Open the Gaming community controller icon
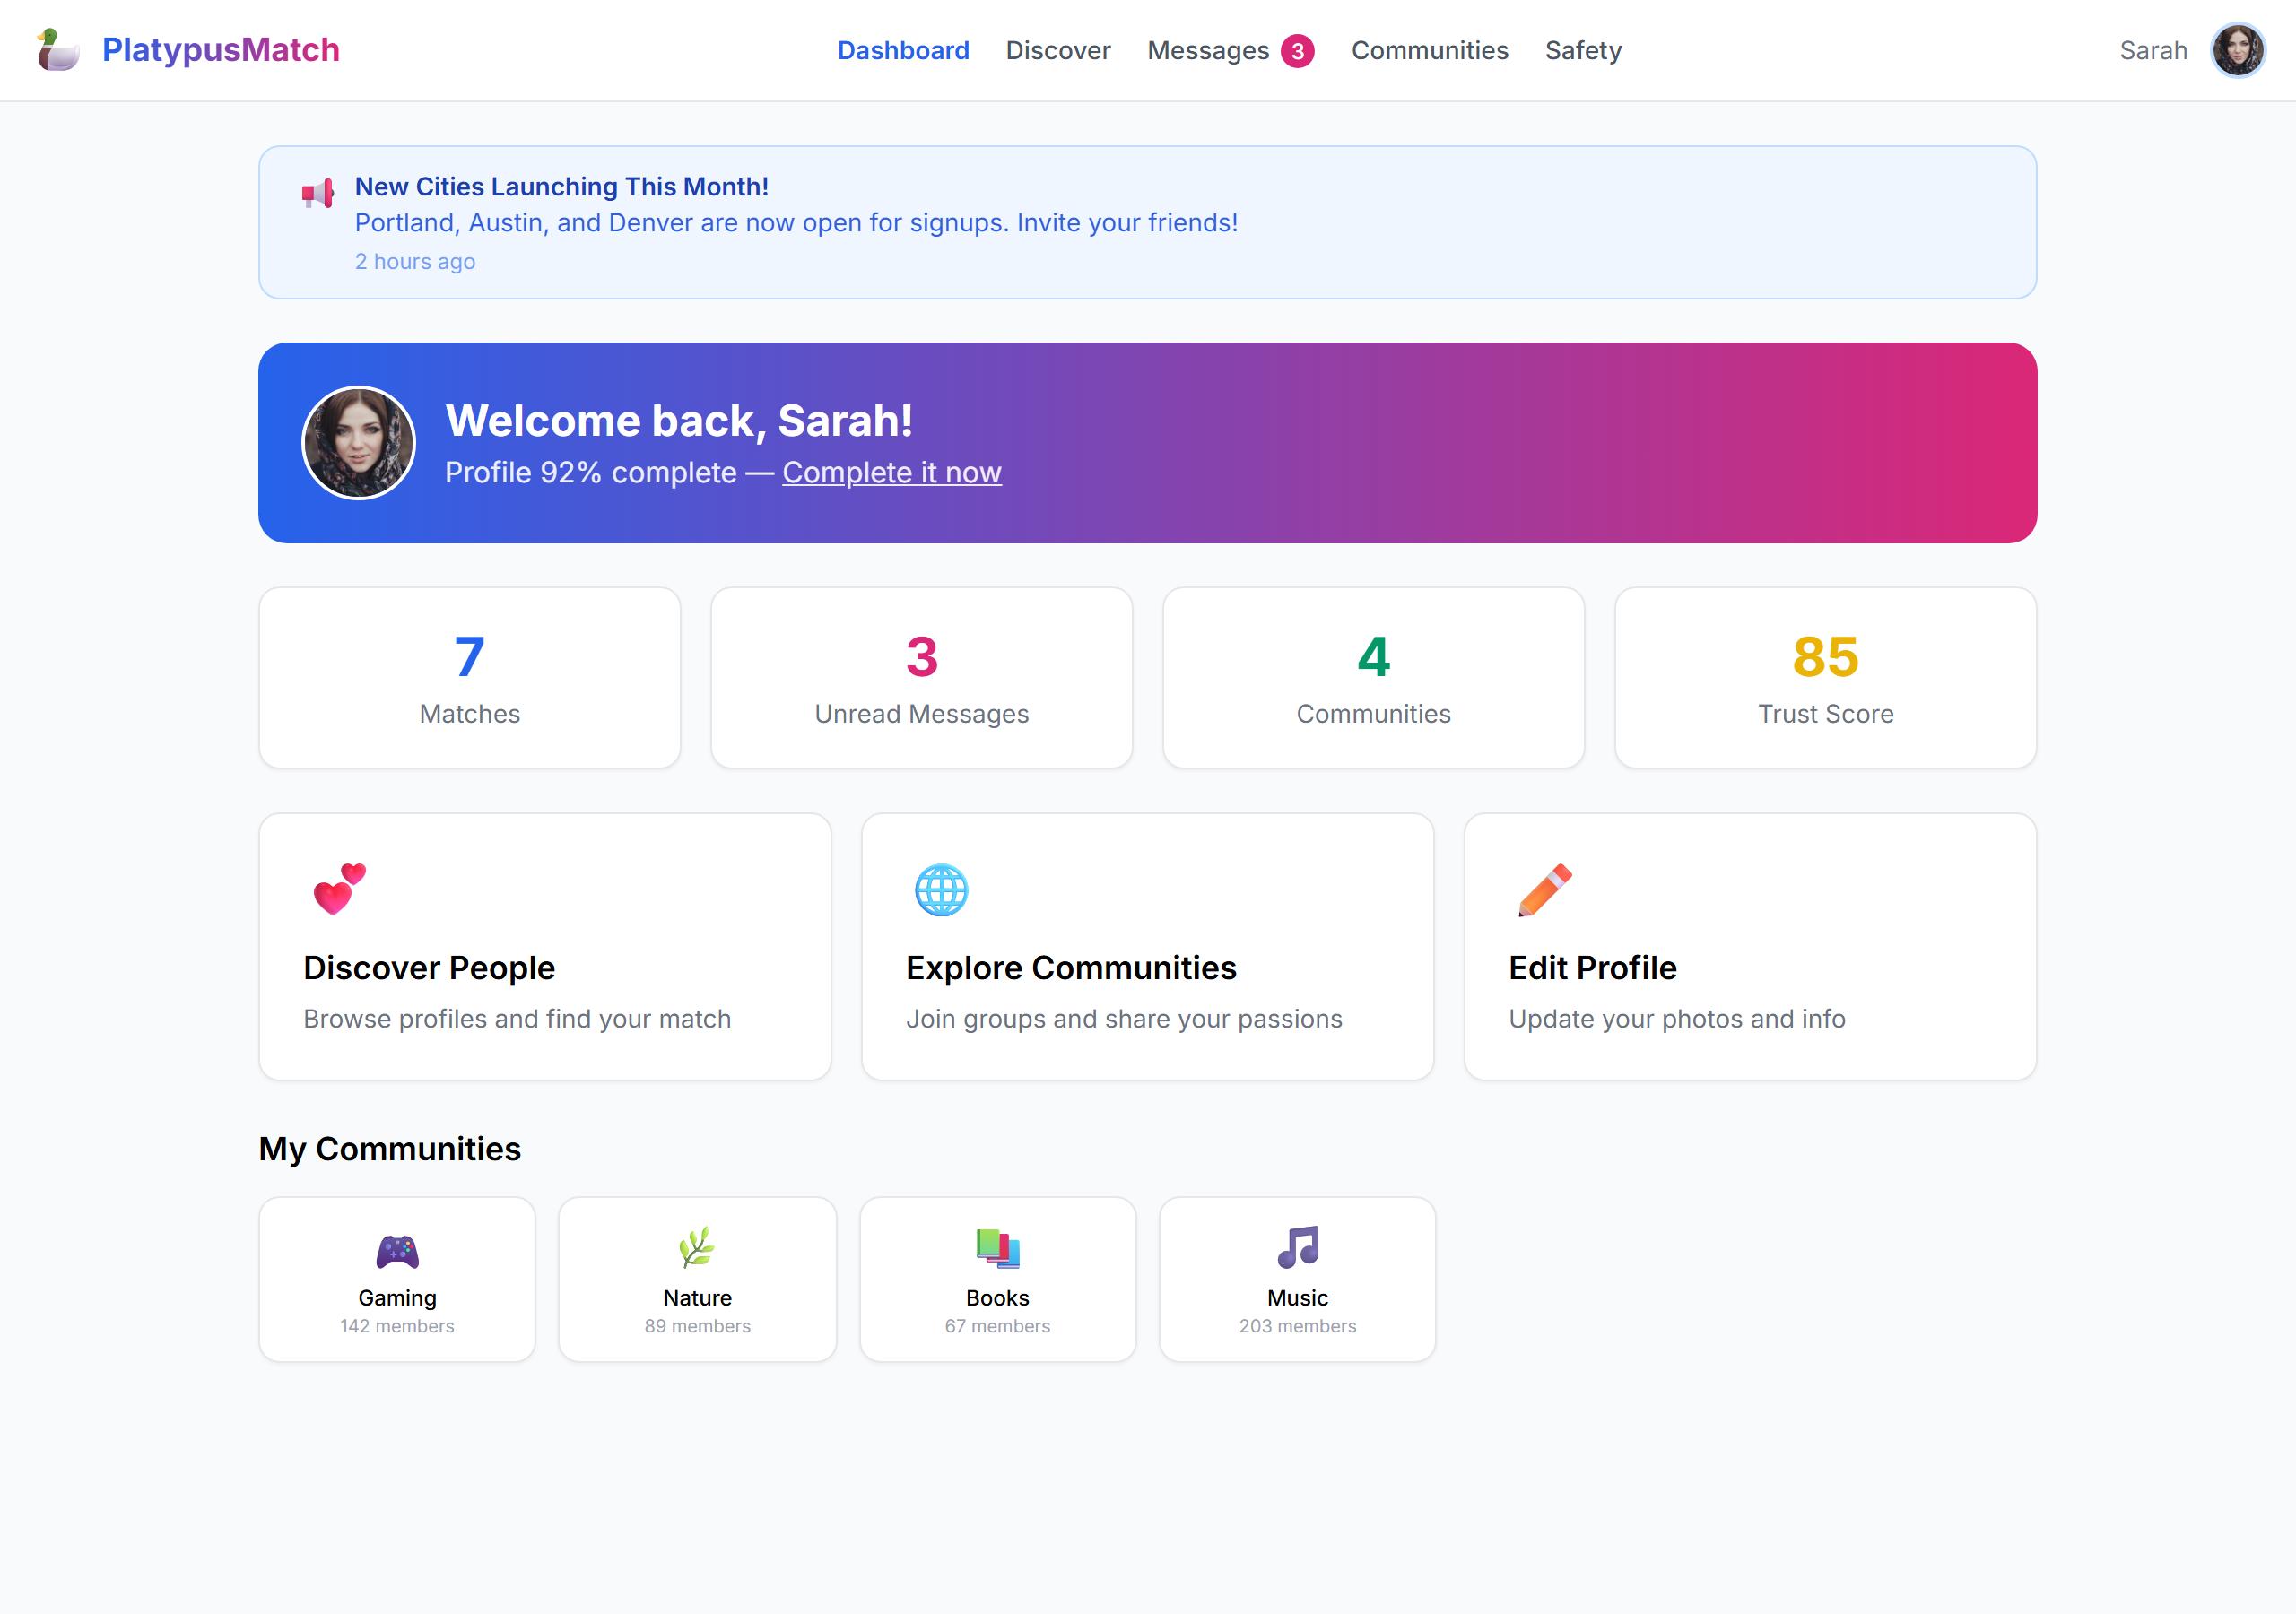The height and width of the screenshot is (1614, 2296). pos(397,1250)
